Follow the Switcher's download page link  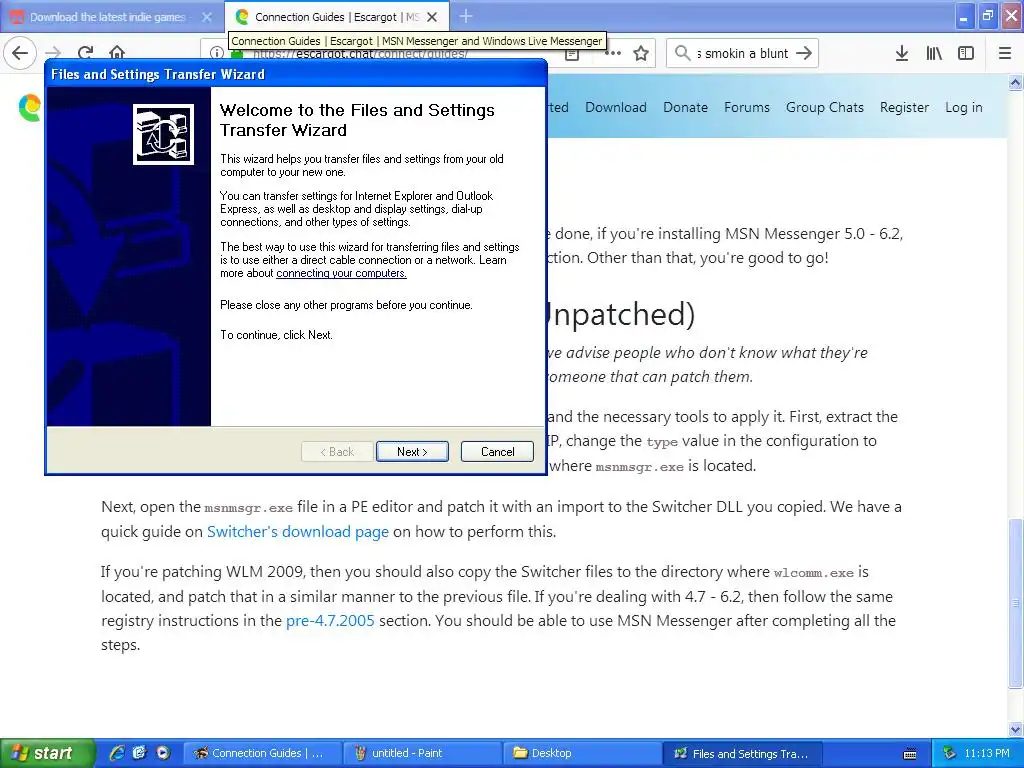coord(298,532)
